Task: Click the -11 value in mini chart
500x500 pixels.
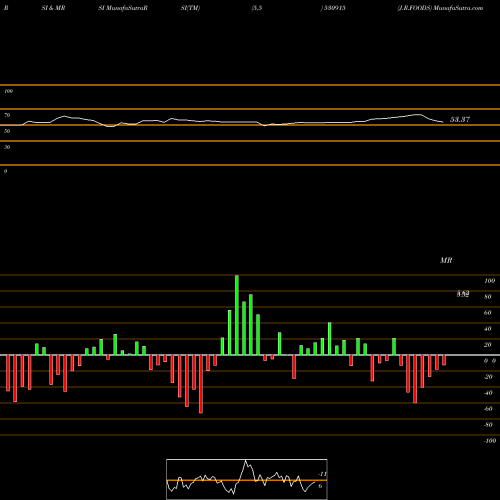Action: pyautogui.click(x=322, y=474)
